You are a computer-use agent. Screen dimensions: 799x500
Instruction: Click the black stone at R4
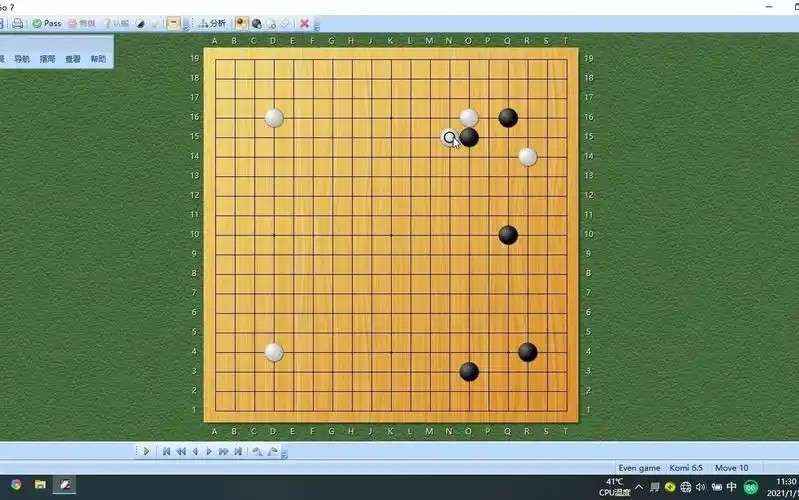coord(527,352)
